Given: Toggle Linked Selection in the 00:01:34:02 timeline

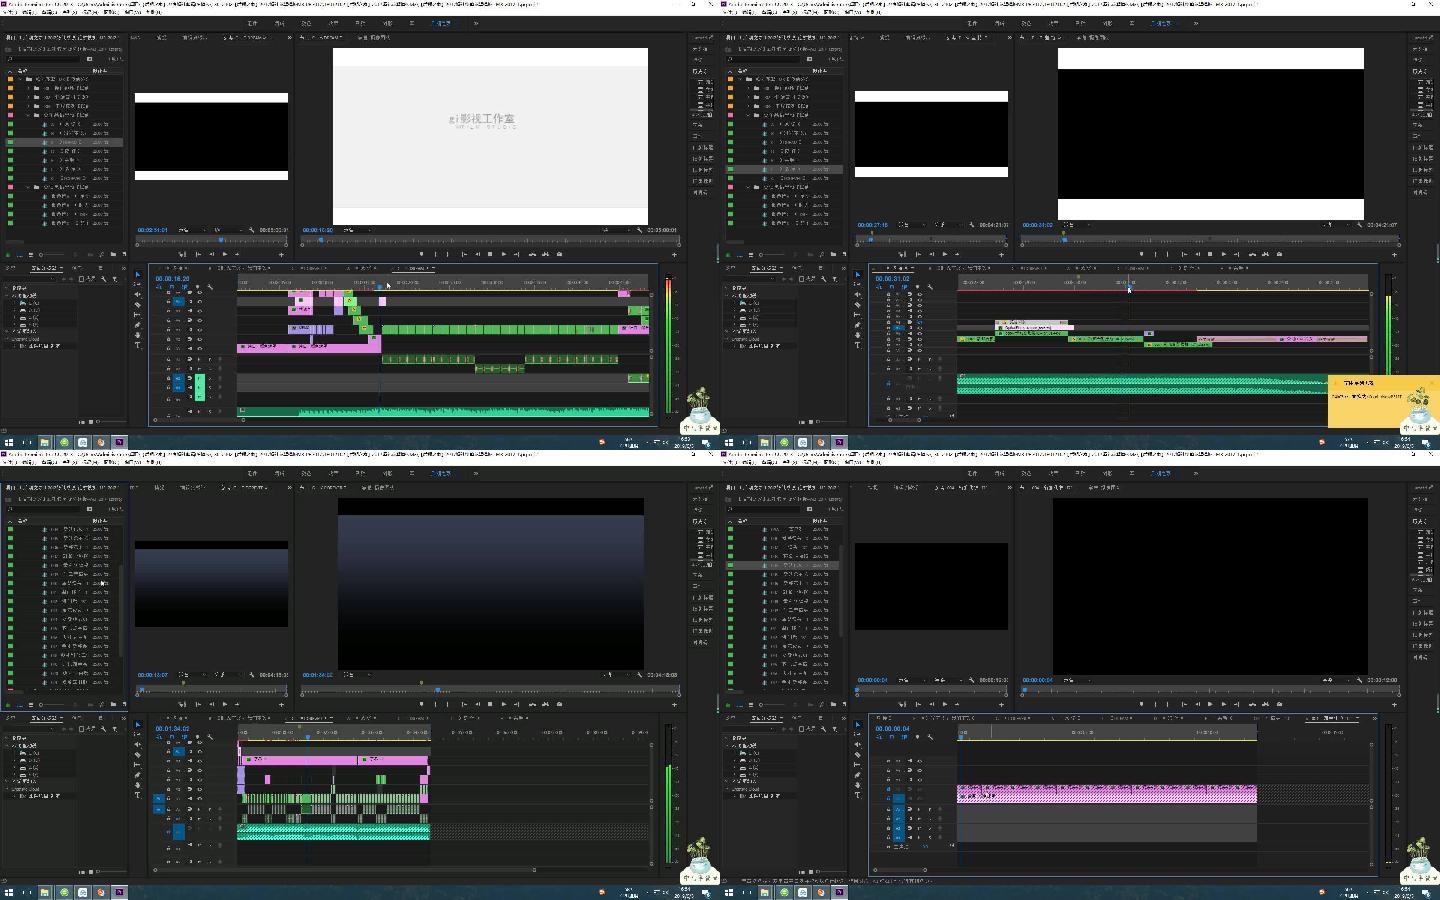Looking at the screenshot, I should pos(184,737).
